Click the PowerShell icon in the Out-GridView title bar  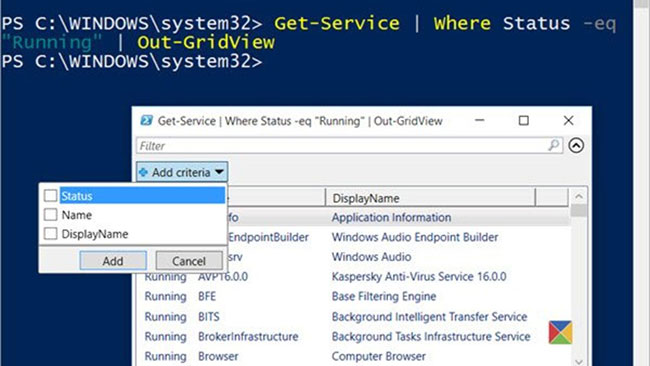(x=146, y=121)
